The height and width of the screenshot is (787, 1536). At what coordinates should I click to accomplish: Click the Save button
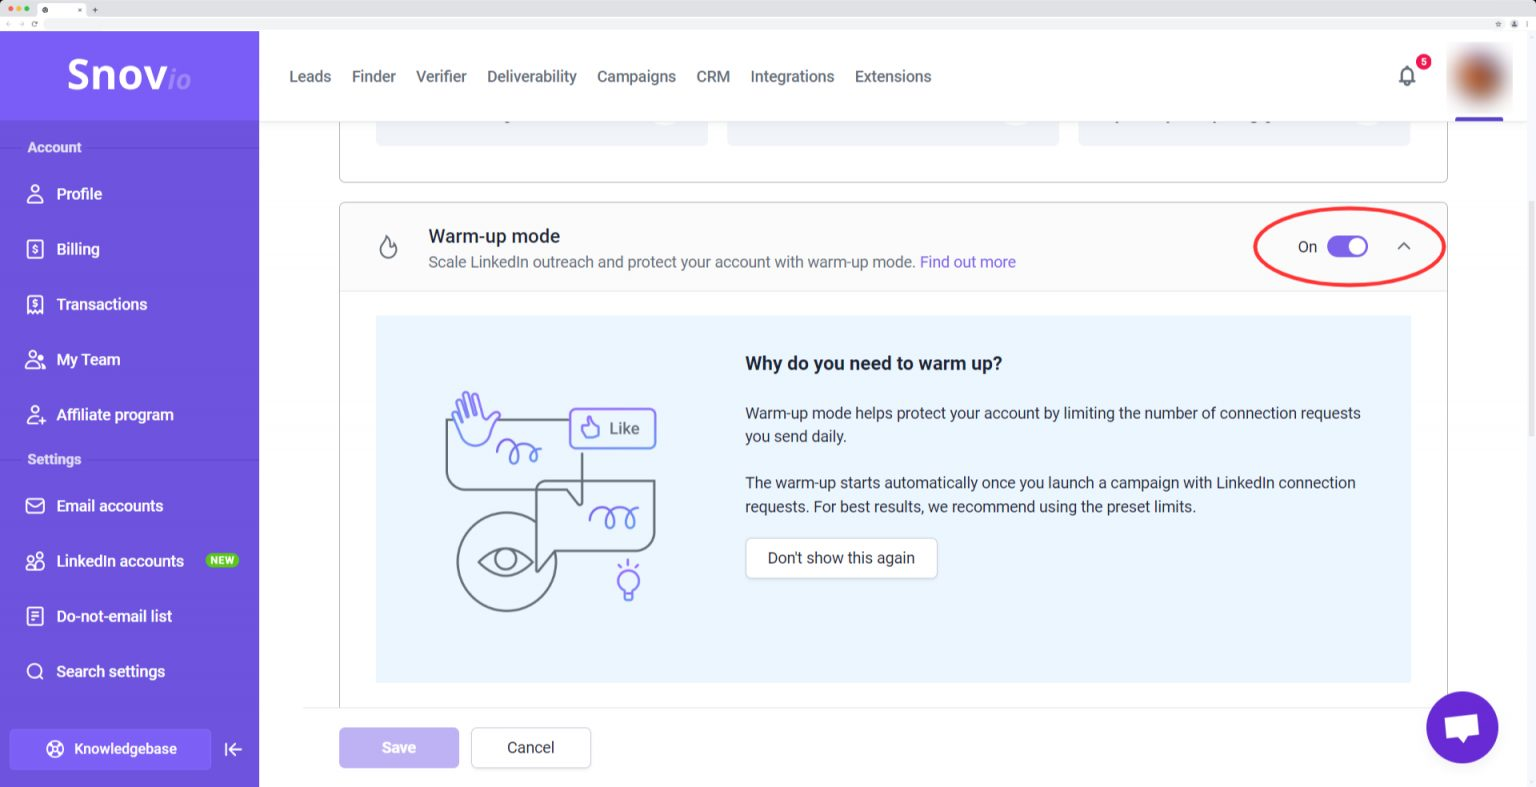pos(399,747)
